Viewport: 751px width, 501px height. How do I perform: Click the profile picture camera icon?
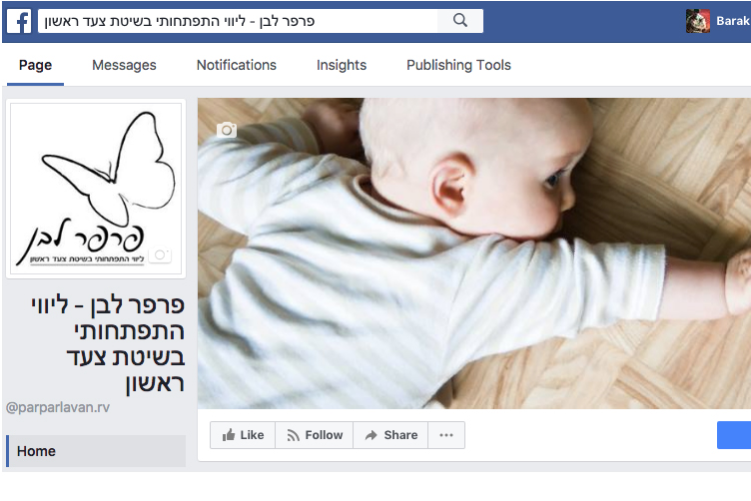click(160, 255)
